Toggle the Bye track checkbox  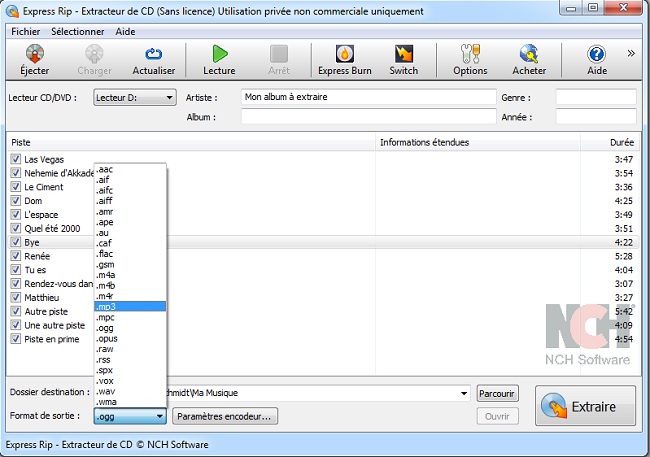pos(16,242)
